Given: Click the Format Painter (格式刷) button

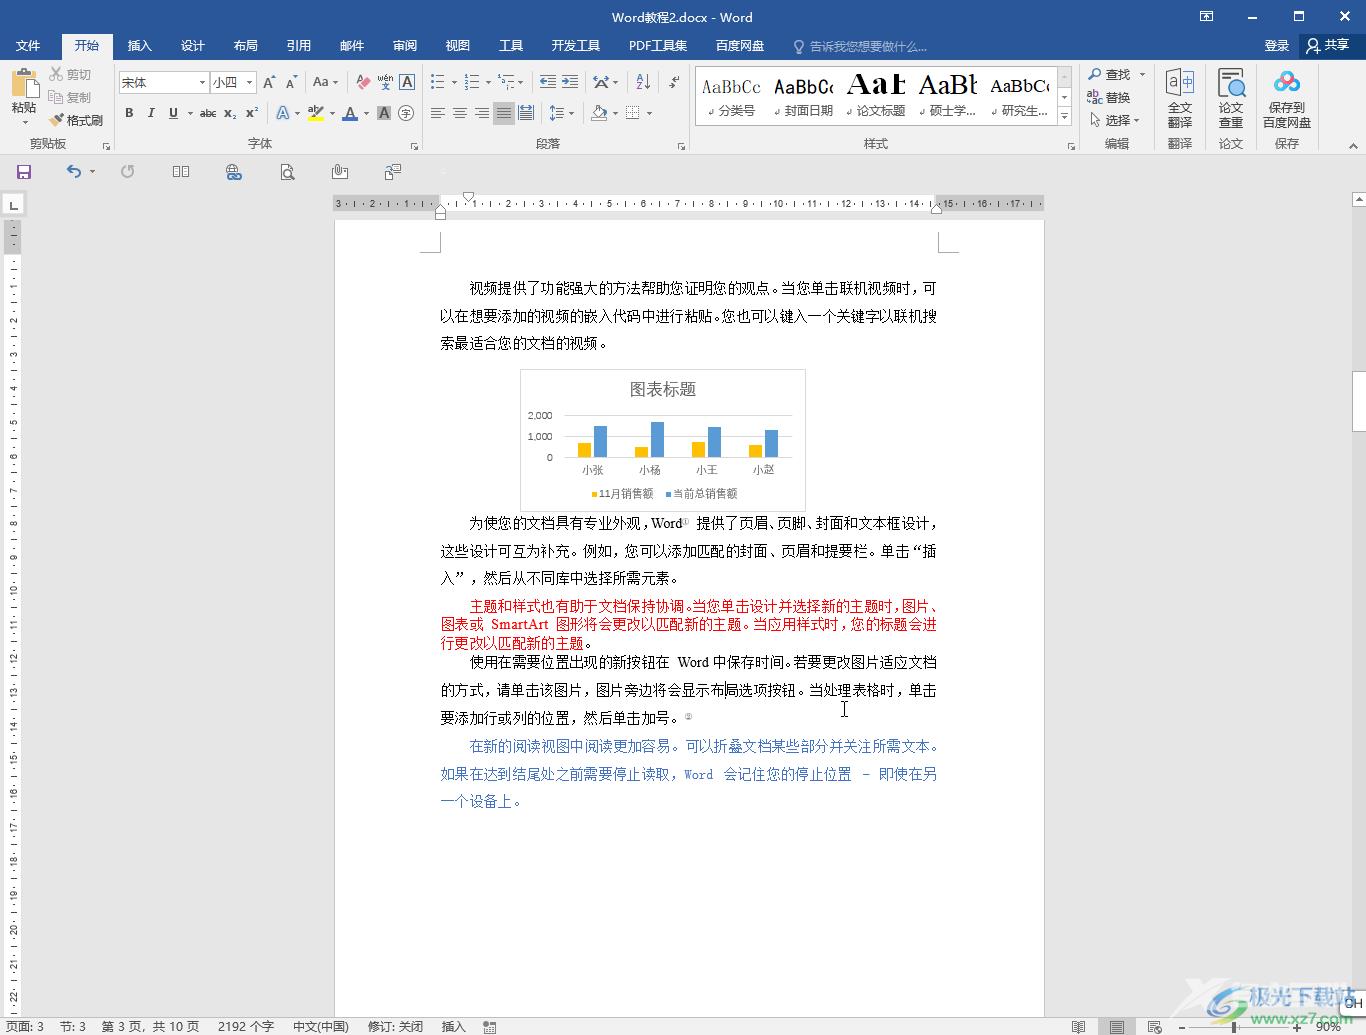Looking at the screenshot, I should click(x=76, y=120).
